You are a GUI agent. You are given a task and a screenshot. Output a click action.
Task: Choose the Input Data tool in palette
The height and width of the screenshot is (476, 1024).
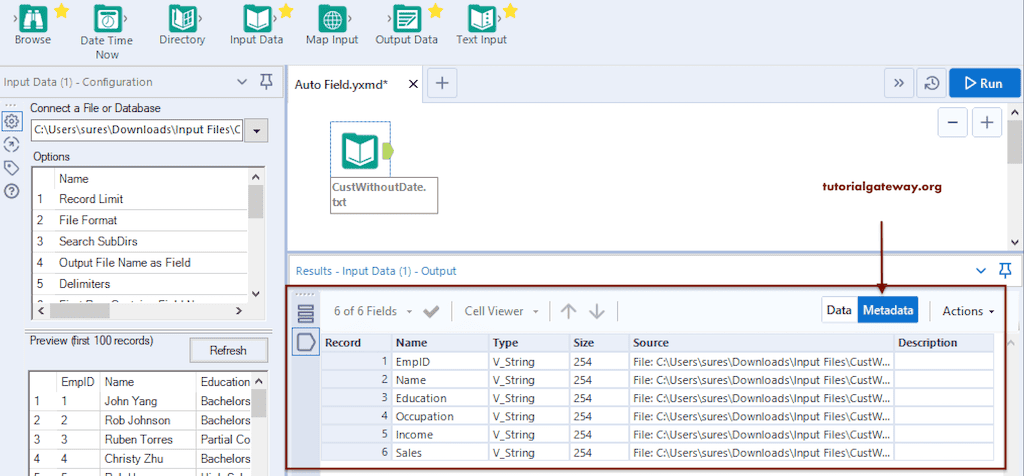257,18
